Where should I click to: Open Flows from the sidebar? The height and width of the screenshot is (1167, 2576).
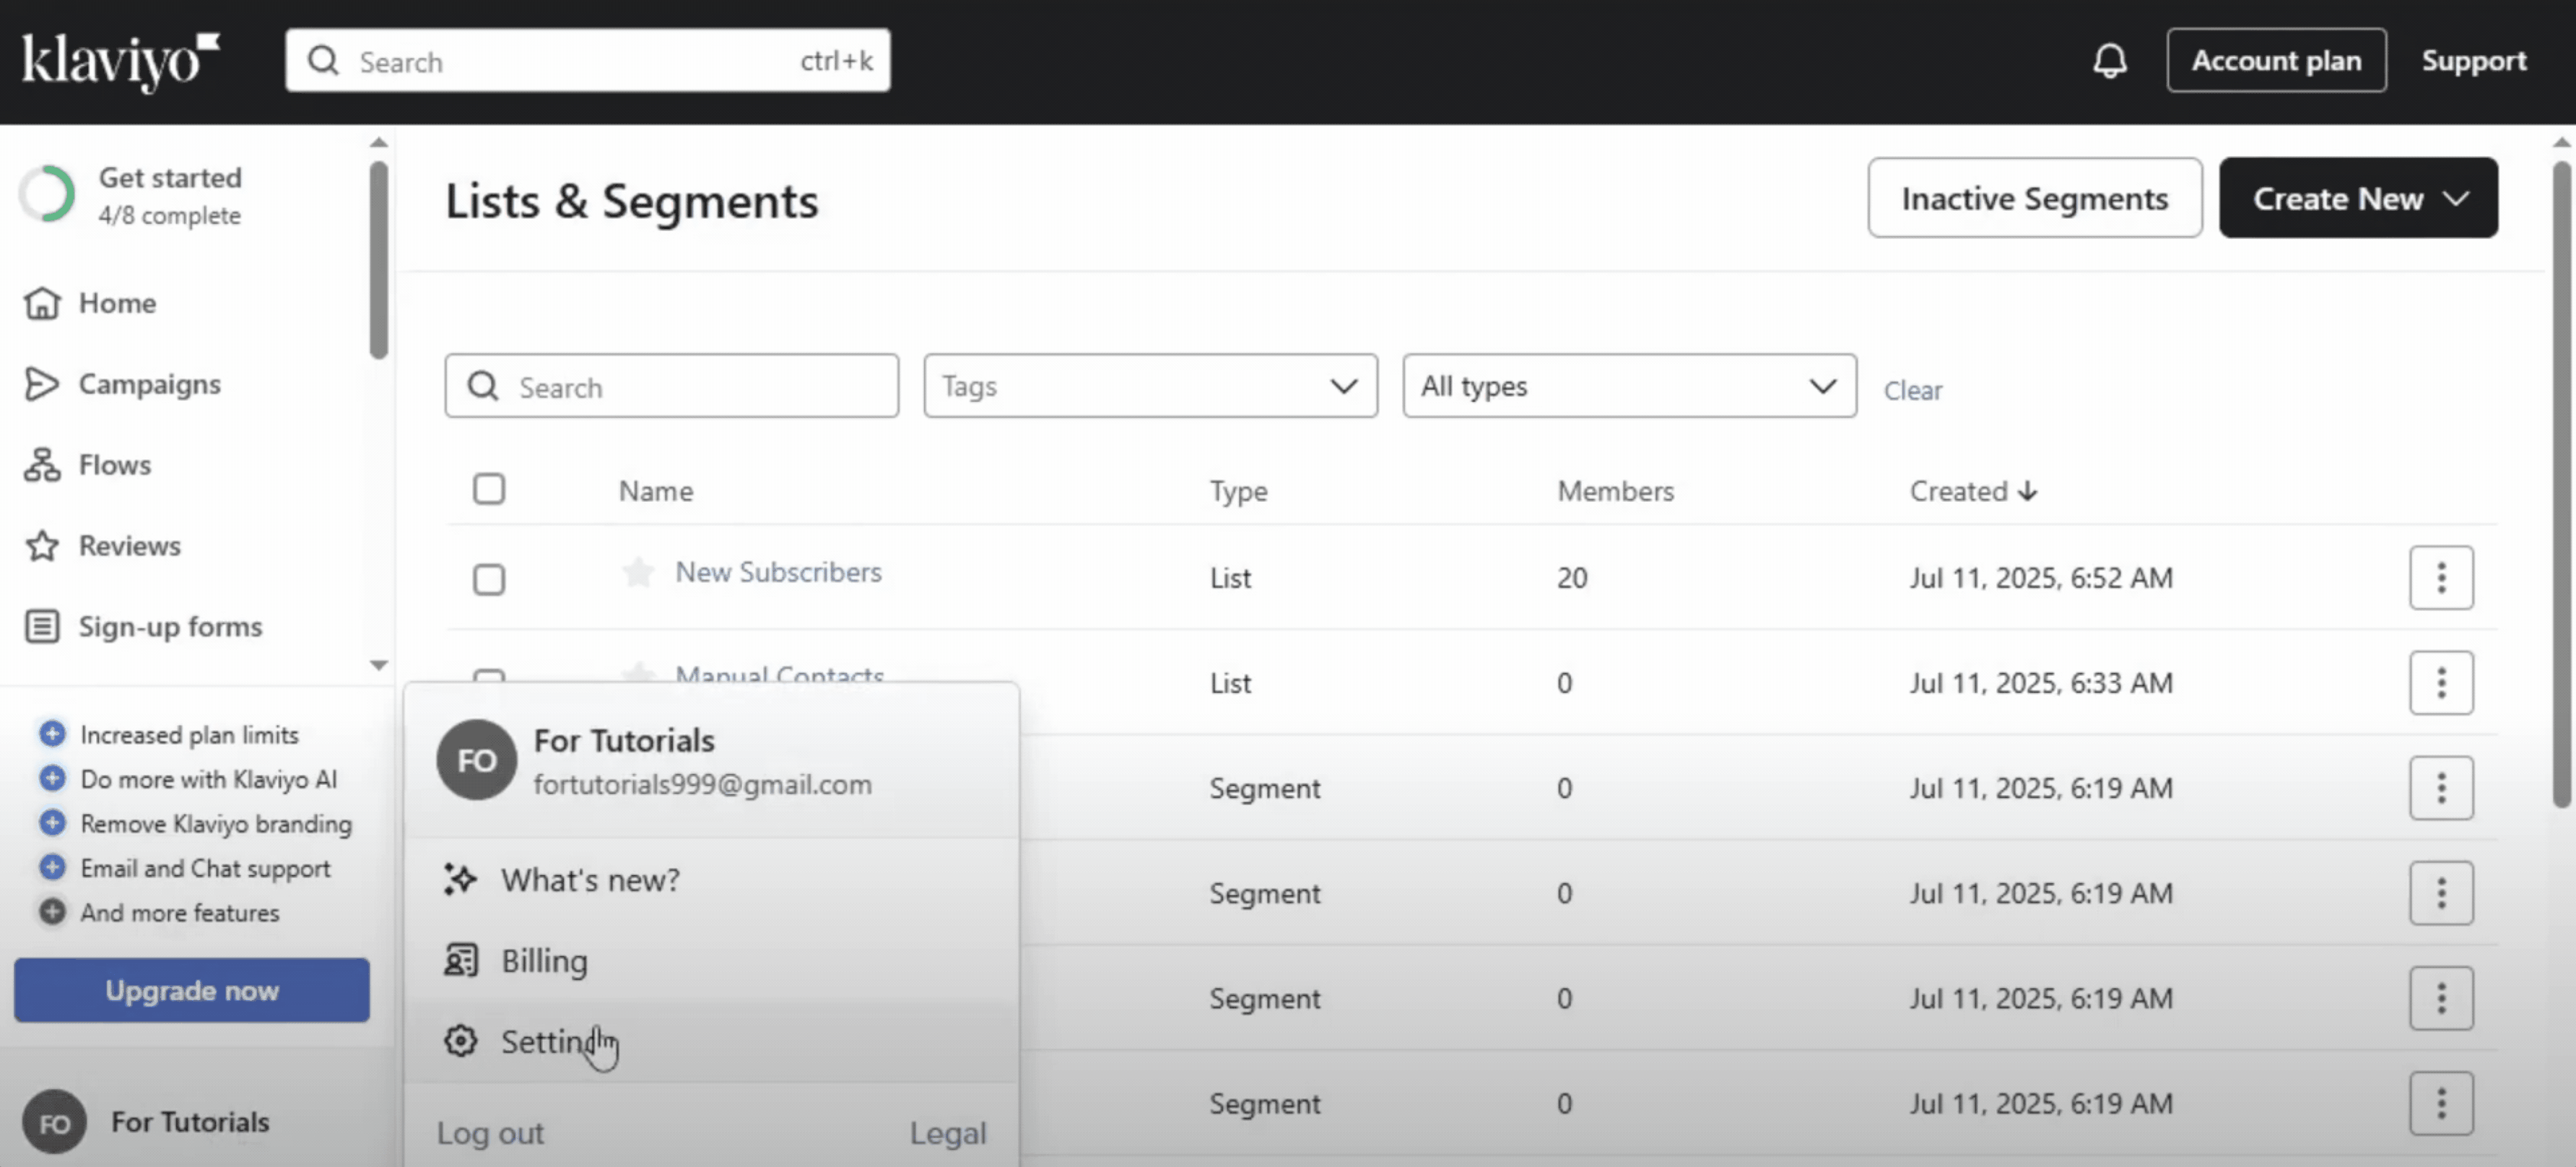click(x=115, y=465)
